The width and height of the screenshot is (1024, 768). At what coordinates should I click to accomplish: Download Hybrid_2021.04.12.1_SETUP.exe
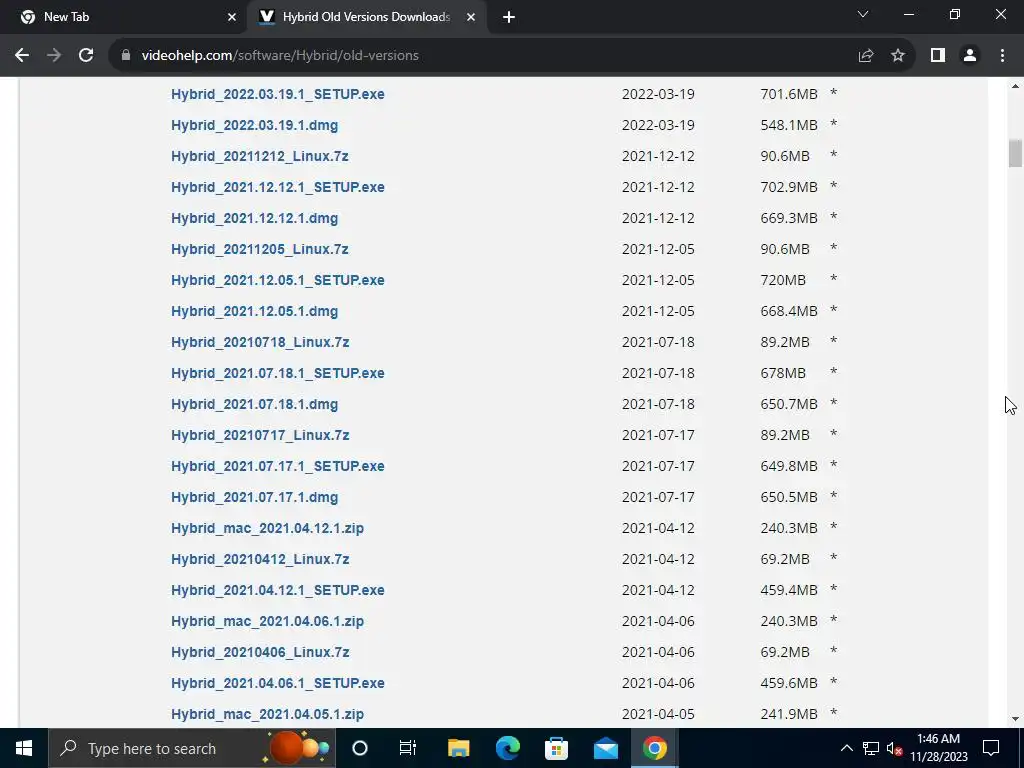[278, 590]
